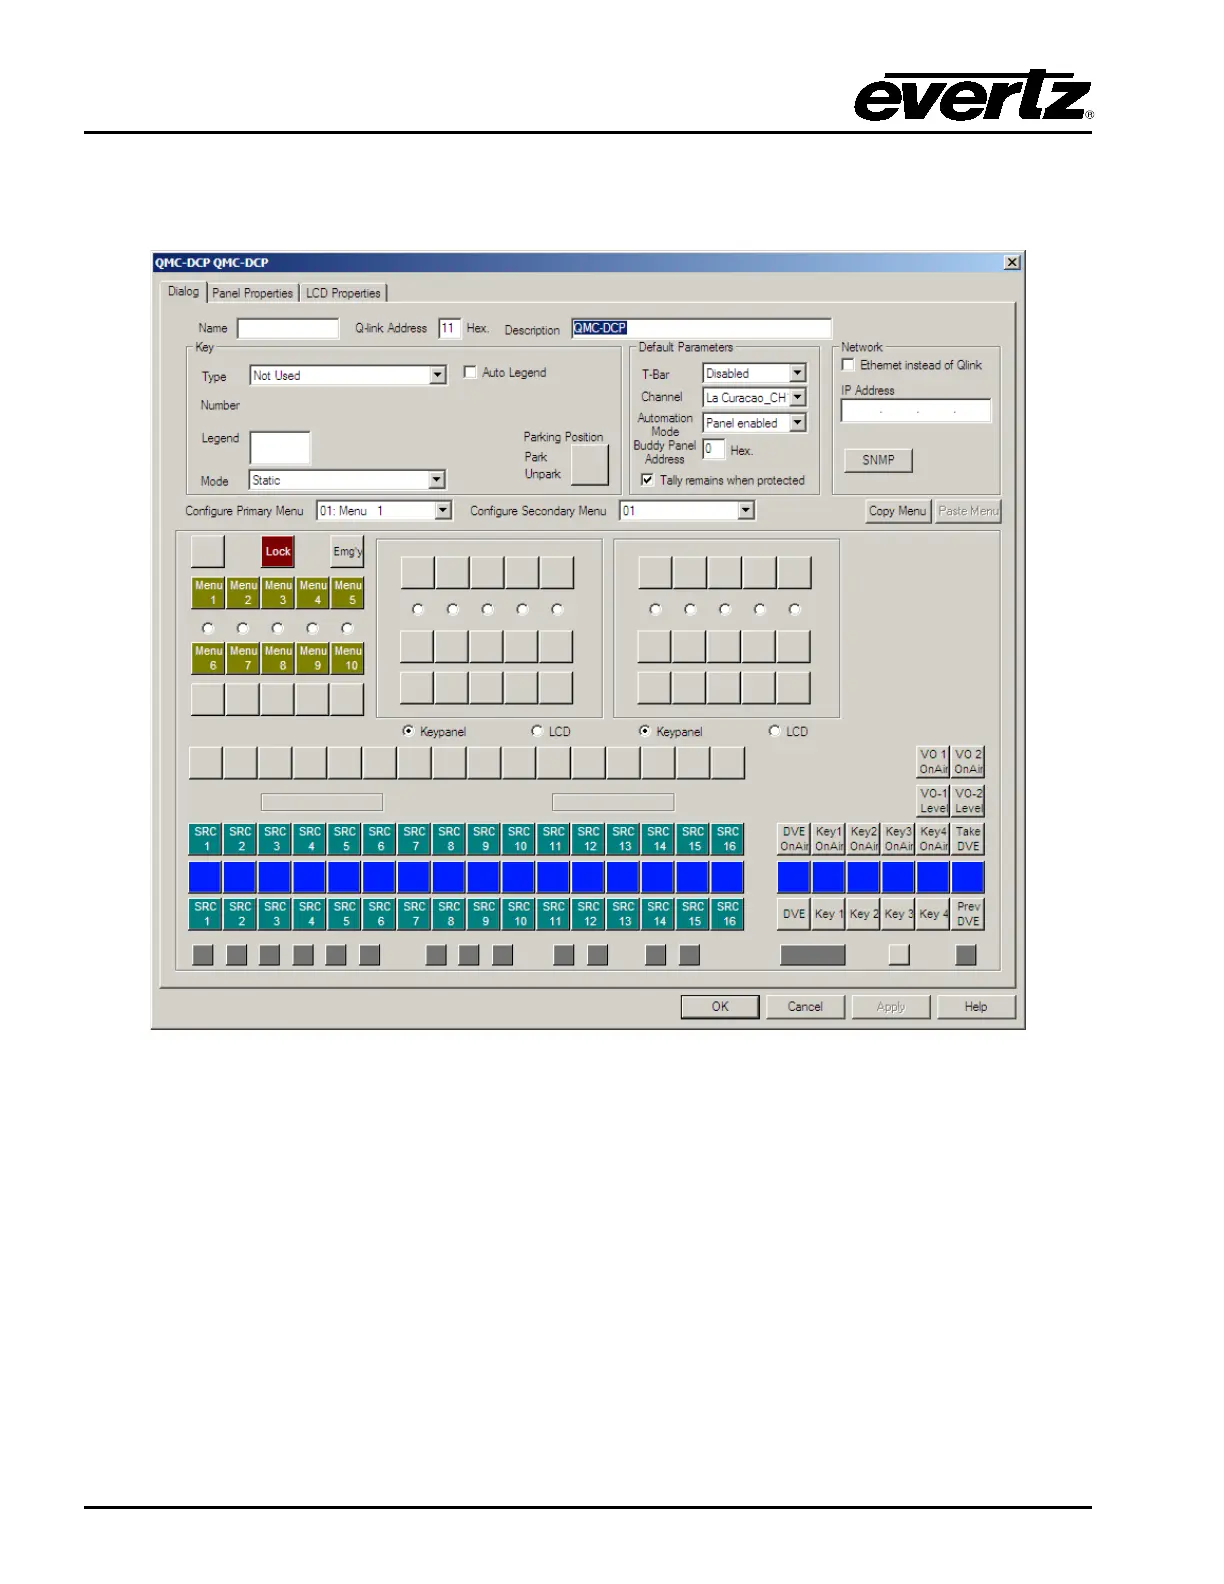1224x1584 pixels.
Task: Switch to Panel Properties tab
Action: (252, 293)
